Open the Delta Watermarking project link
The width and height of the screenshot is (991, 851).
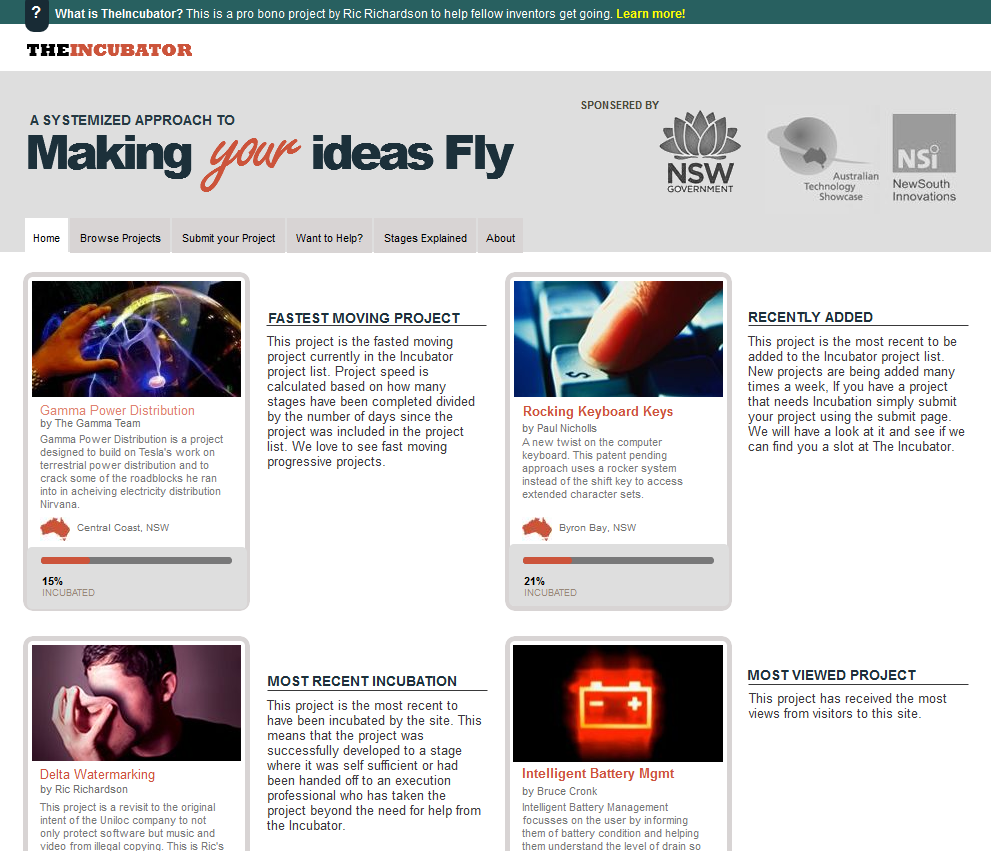97,774
